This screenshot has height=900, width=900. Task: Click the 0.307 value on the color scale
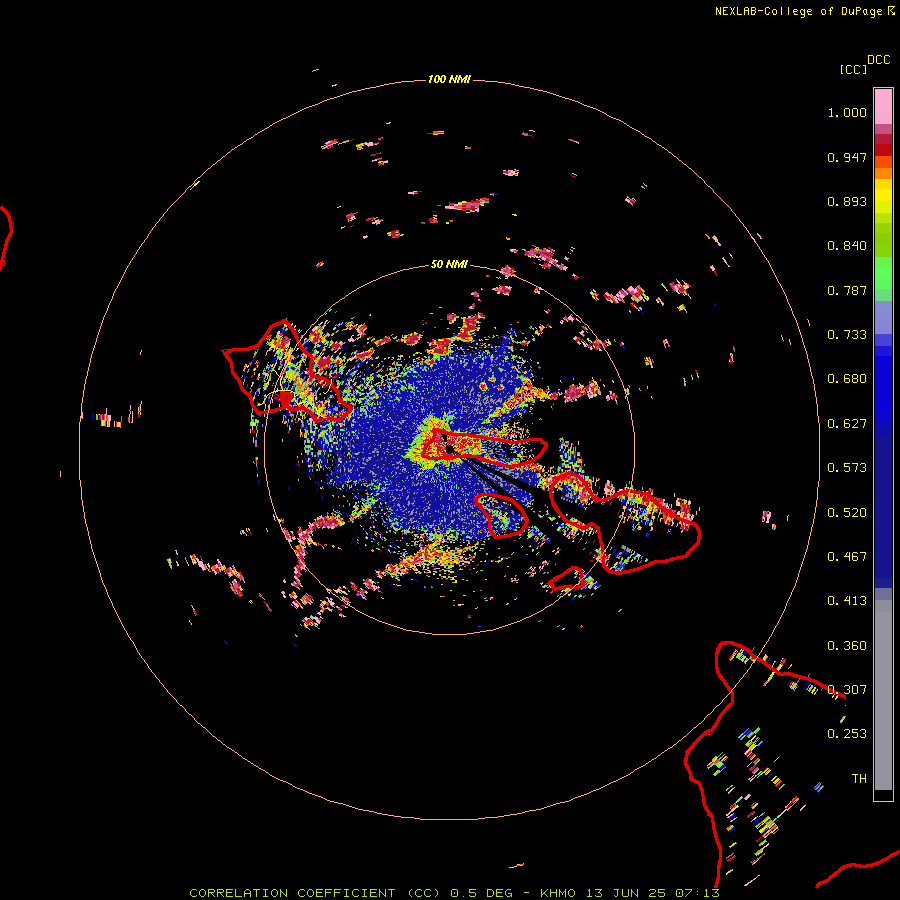pos(847,690)
